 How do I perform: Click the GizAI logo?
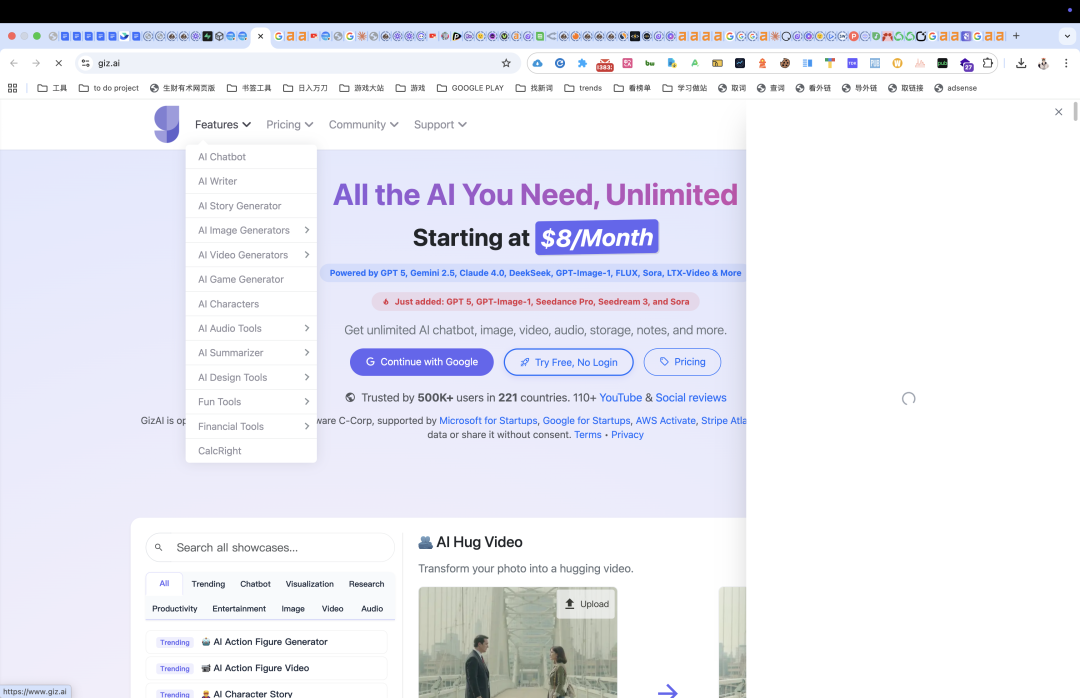click(x=167, y=124)
